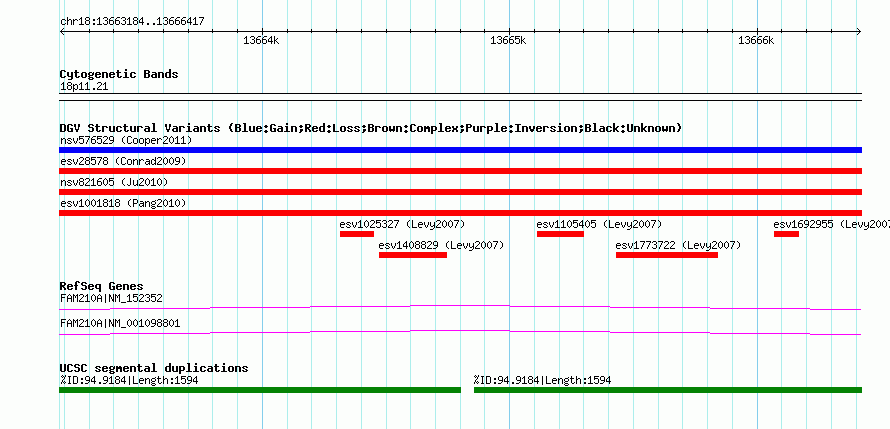
Task: Click the FAM210A|NM_152352 gene label
Action: (x=112, y=298)
